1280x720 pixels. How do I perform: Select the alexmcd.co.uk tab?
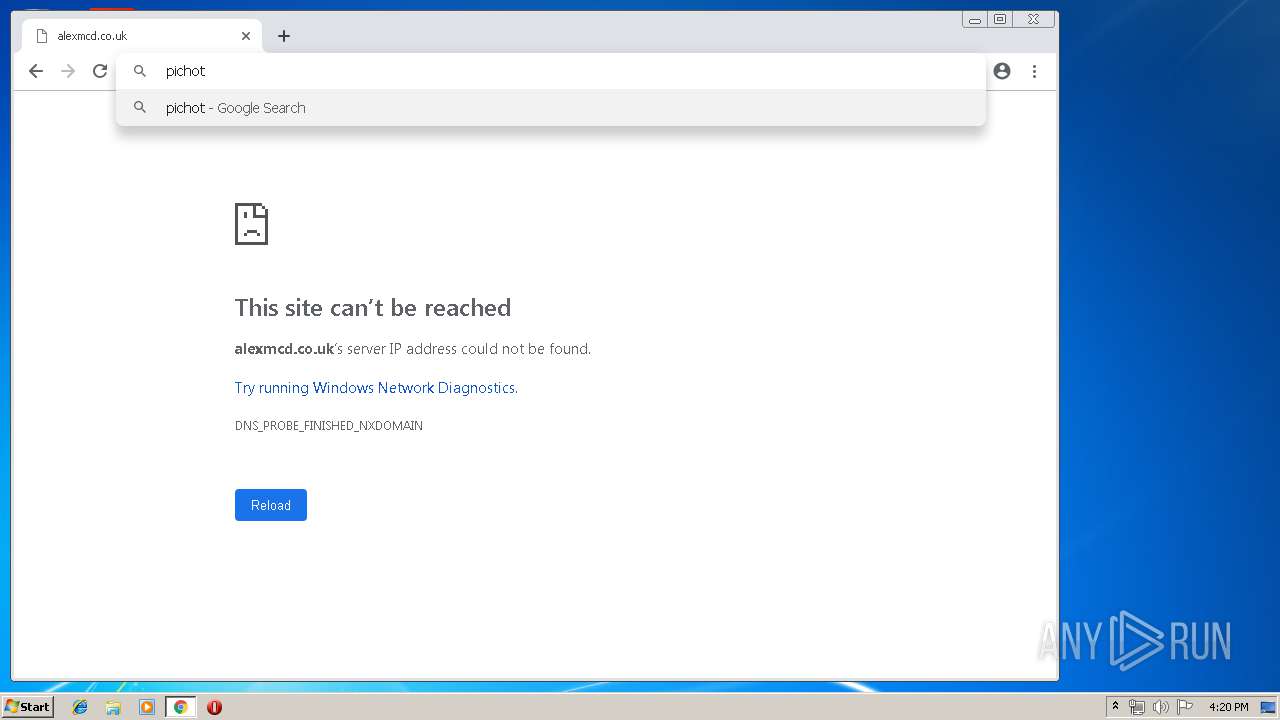142,36
